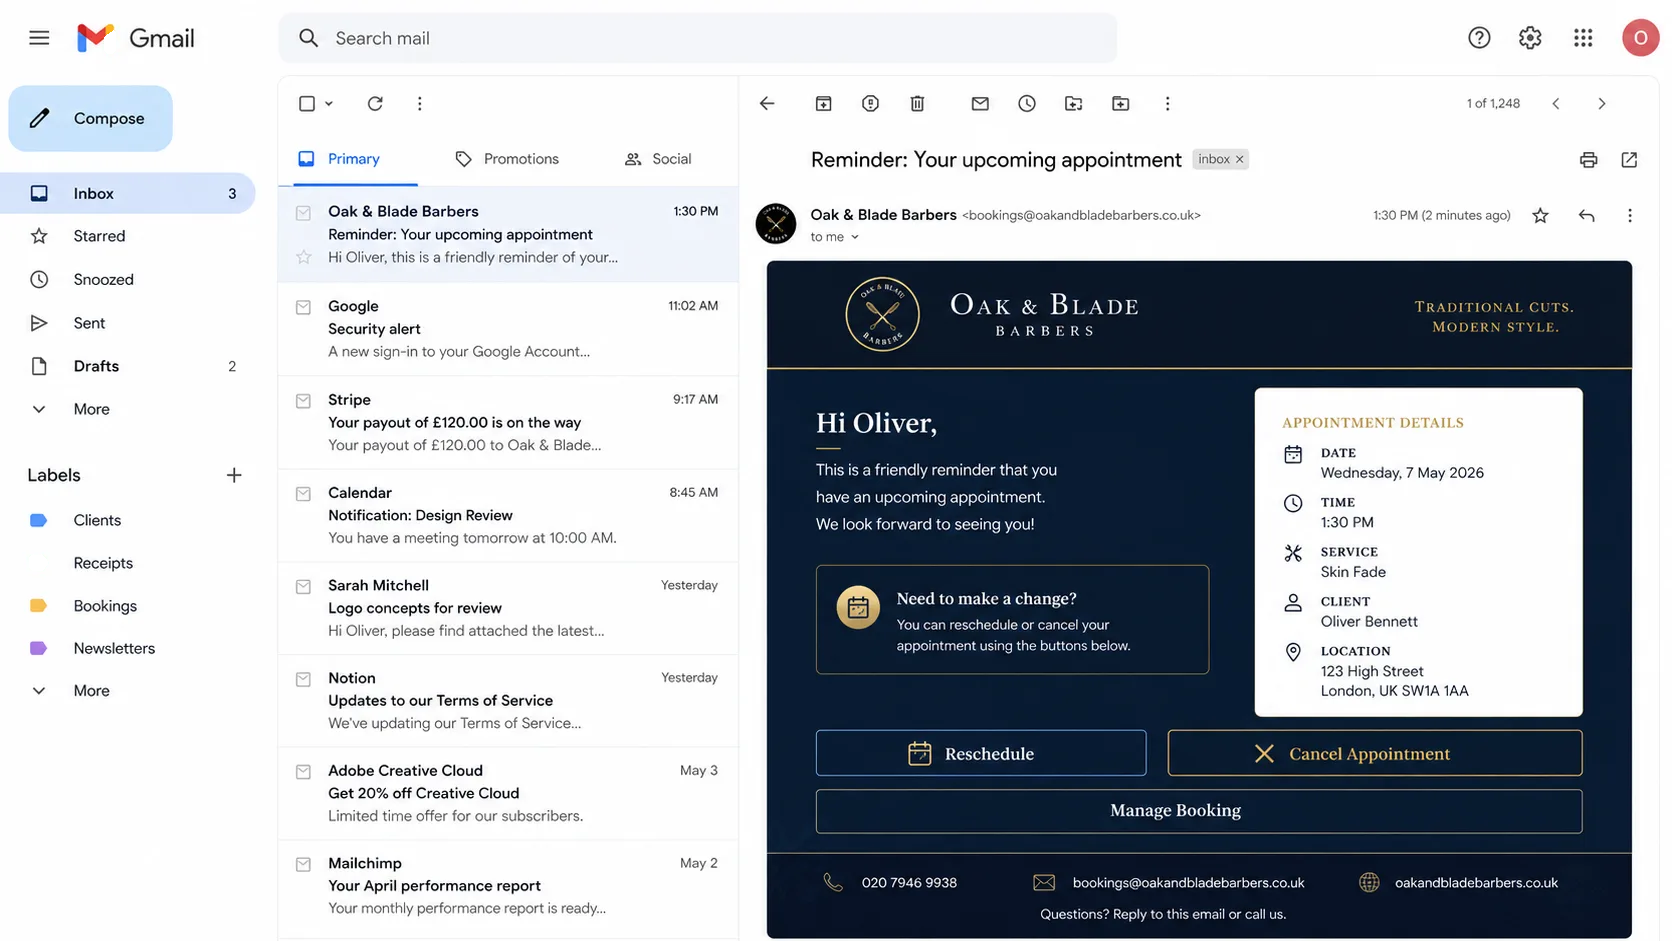Click the Manage Booking button
Image resolution: width=1672 pixels, height=941 pixels.
1199,811
